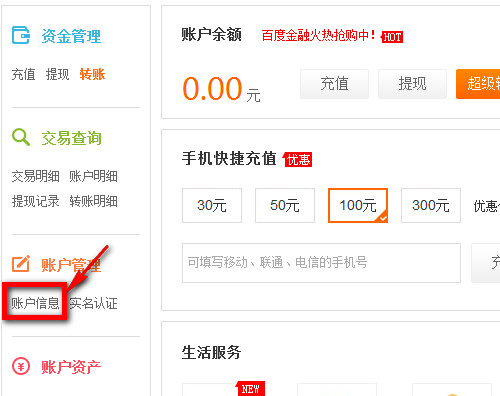
Task: Click the 手机快捷充值 heading
Action: tap(229, 158)
